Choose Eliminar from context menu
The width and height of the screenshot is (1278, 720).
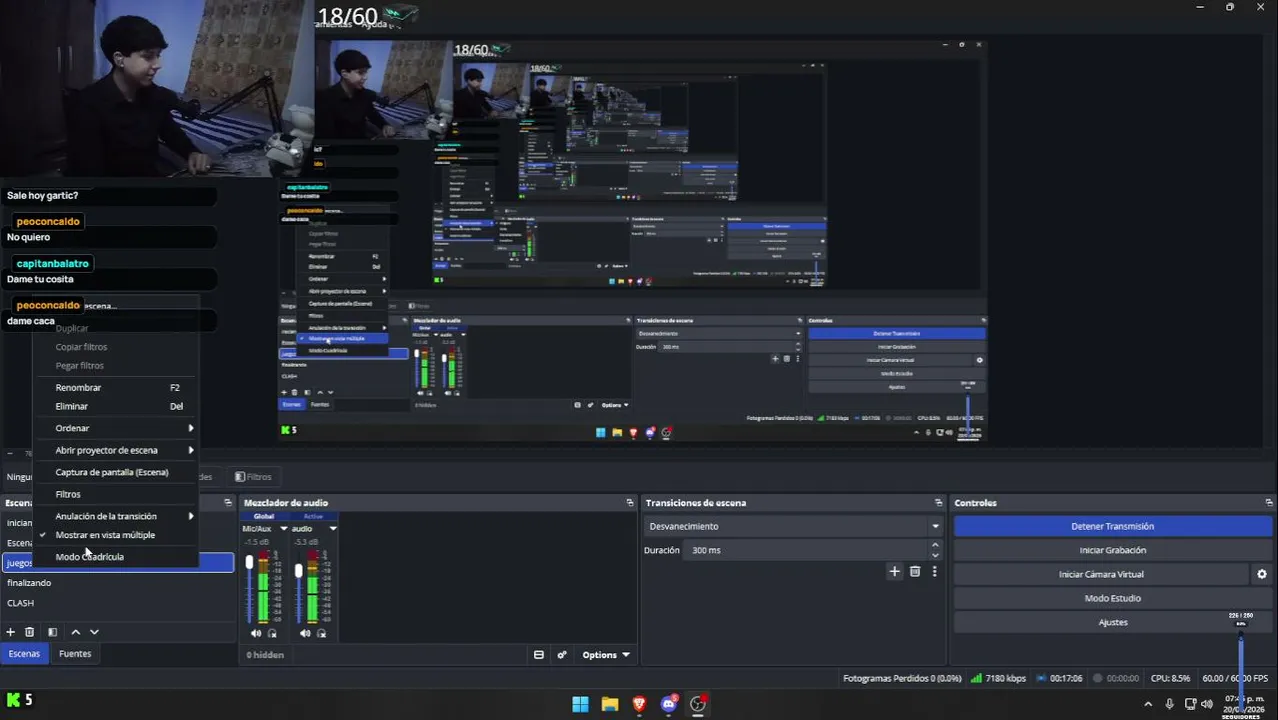[x=115, y=406]
